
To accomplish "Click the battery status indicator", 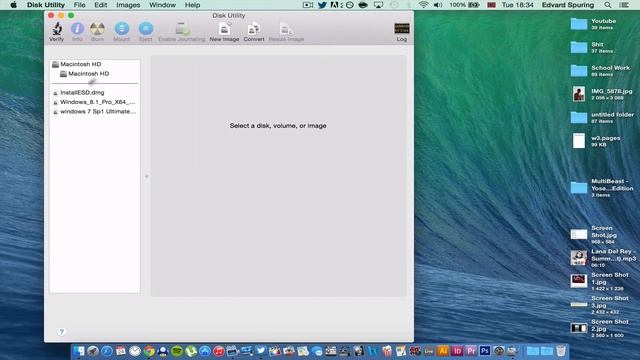I will pyautogui.click(x=464, y=5).
